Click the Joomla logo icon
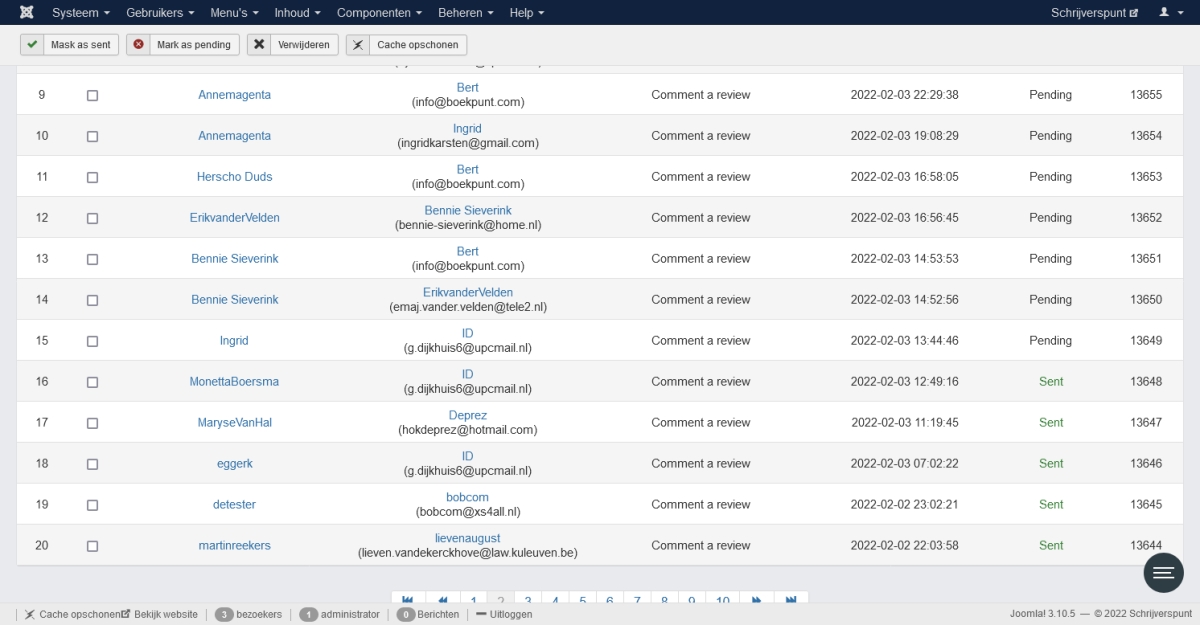This screenshot has height=625, width=1200. (x=27, y=12)
